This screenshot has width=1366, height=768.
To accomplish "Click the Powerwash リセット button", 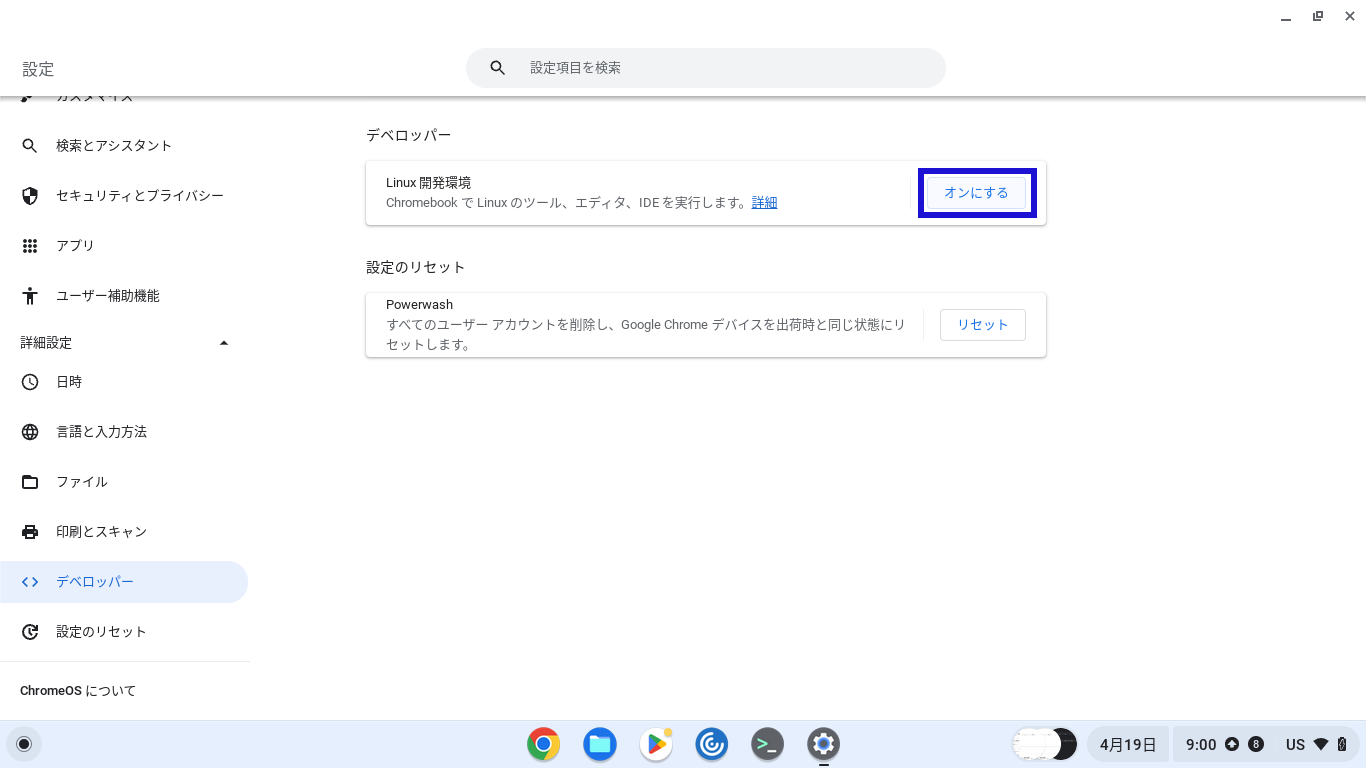I will tap(982, 325).
